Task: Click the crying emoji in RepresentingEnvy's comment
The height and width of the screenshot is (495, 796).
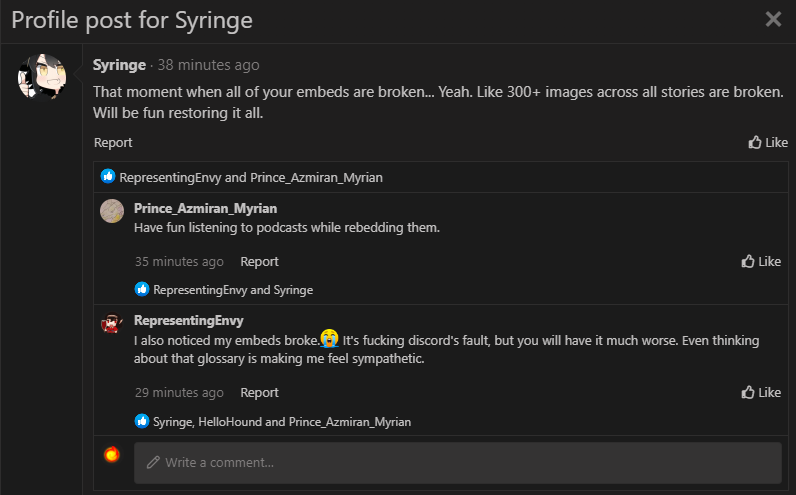Action: [x=329, y=340]
